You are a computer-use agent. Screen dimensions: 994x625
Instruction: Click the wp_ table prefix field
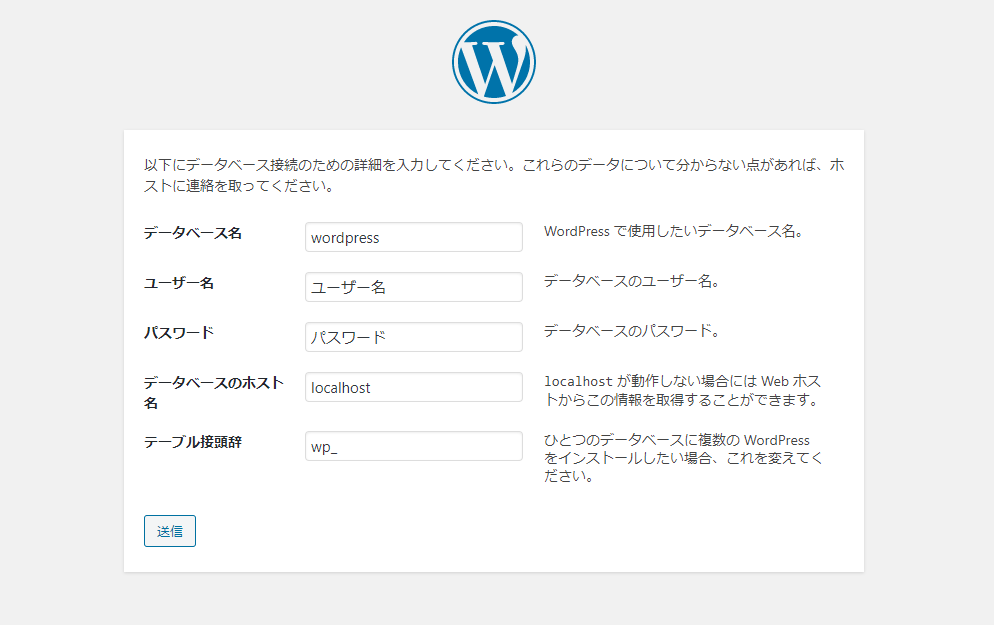click(414, 446)
